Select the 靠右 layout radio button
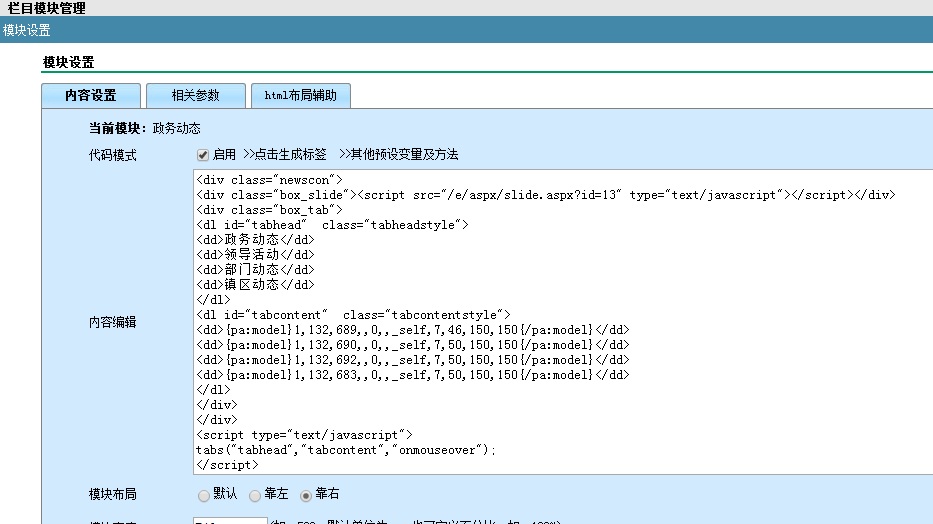 (x=306, y=495)
